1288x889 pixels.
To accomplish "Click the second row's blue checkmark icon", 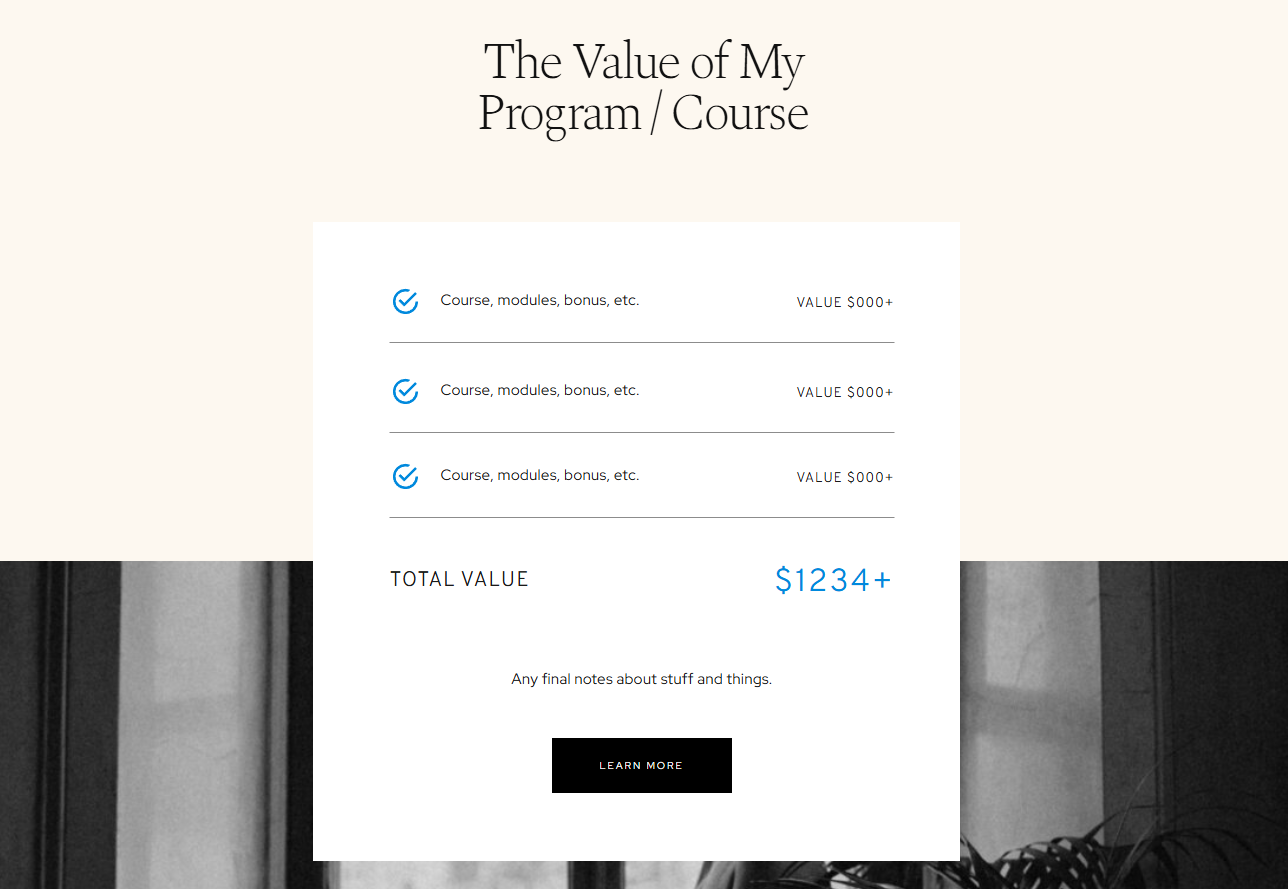I will tap(405, 391).
